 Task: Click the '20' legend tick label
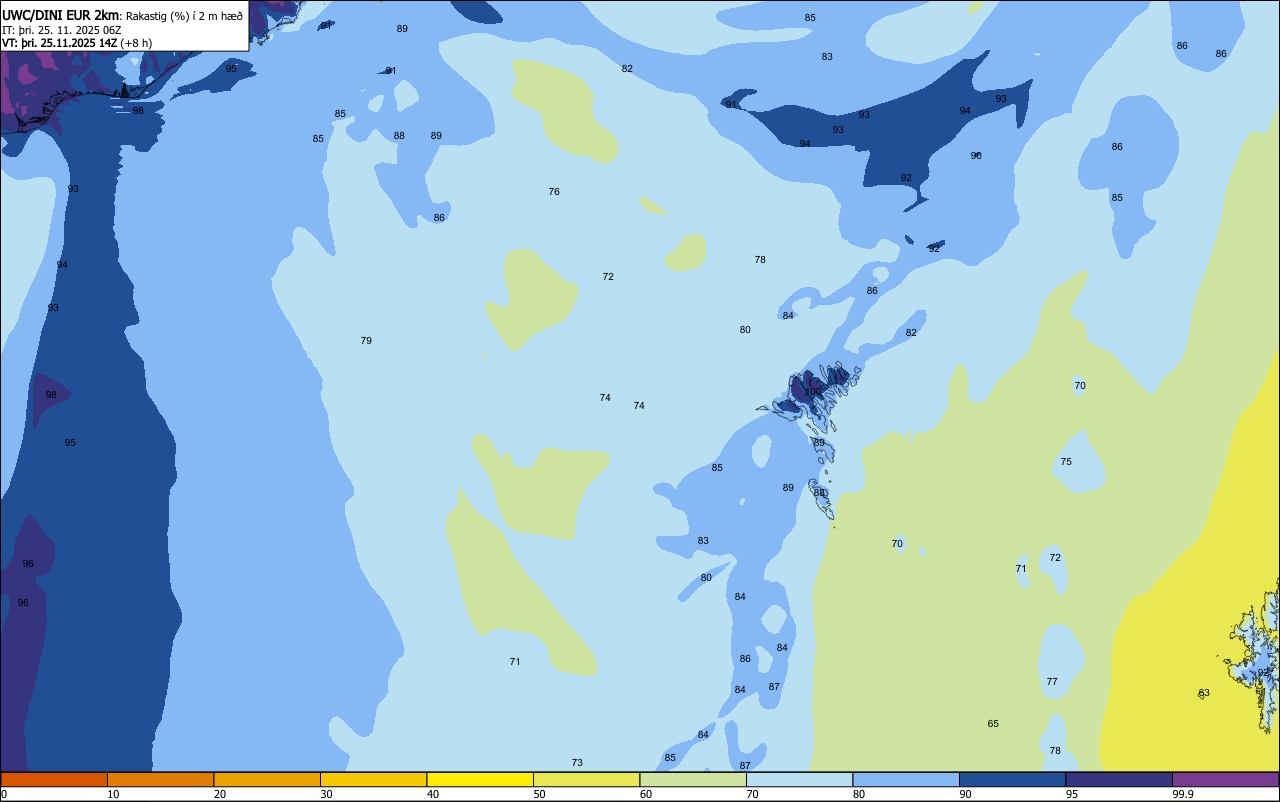[x=220, y=794]
